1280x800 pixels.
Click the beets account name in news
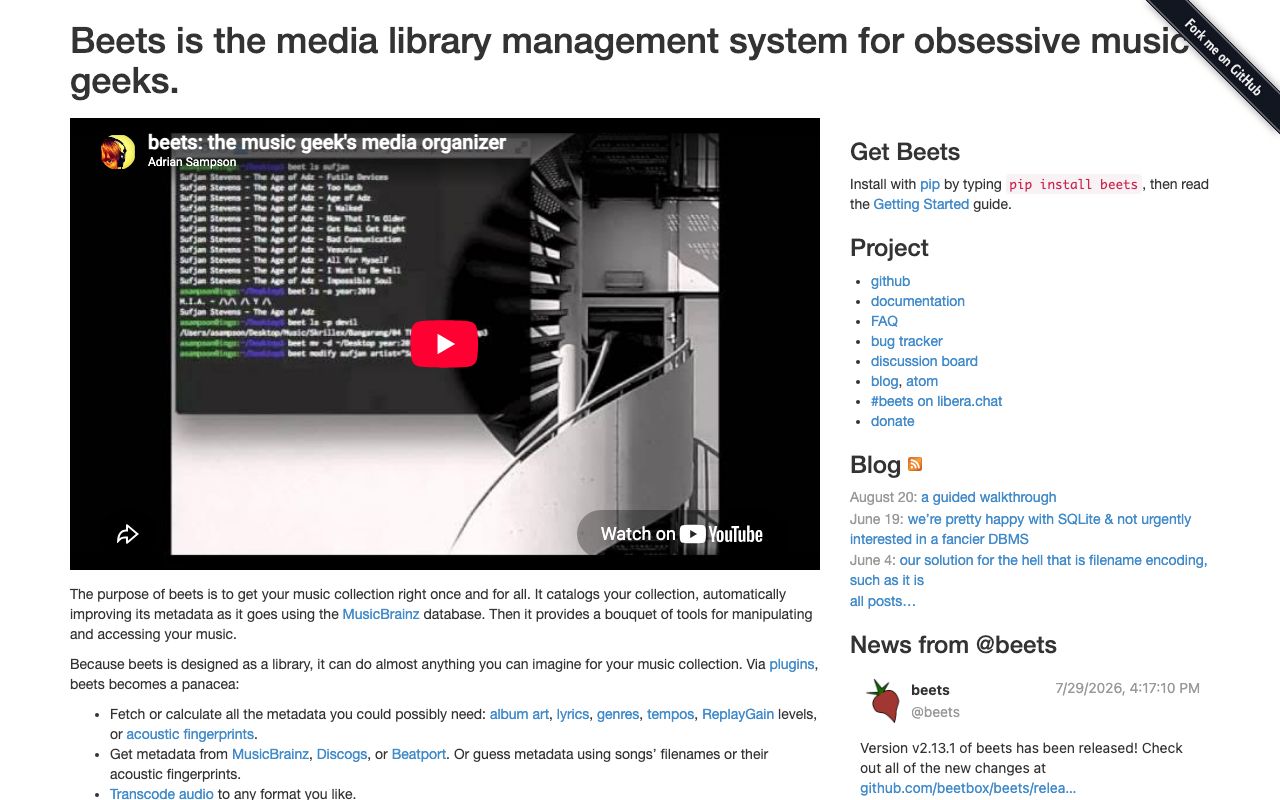(x=930, y=690)
